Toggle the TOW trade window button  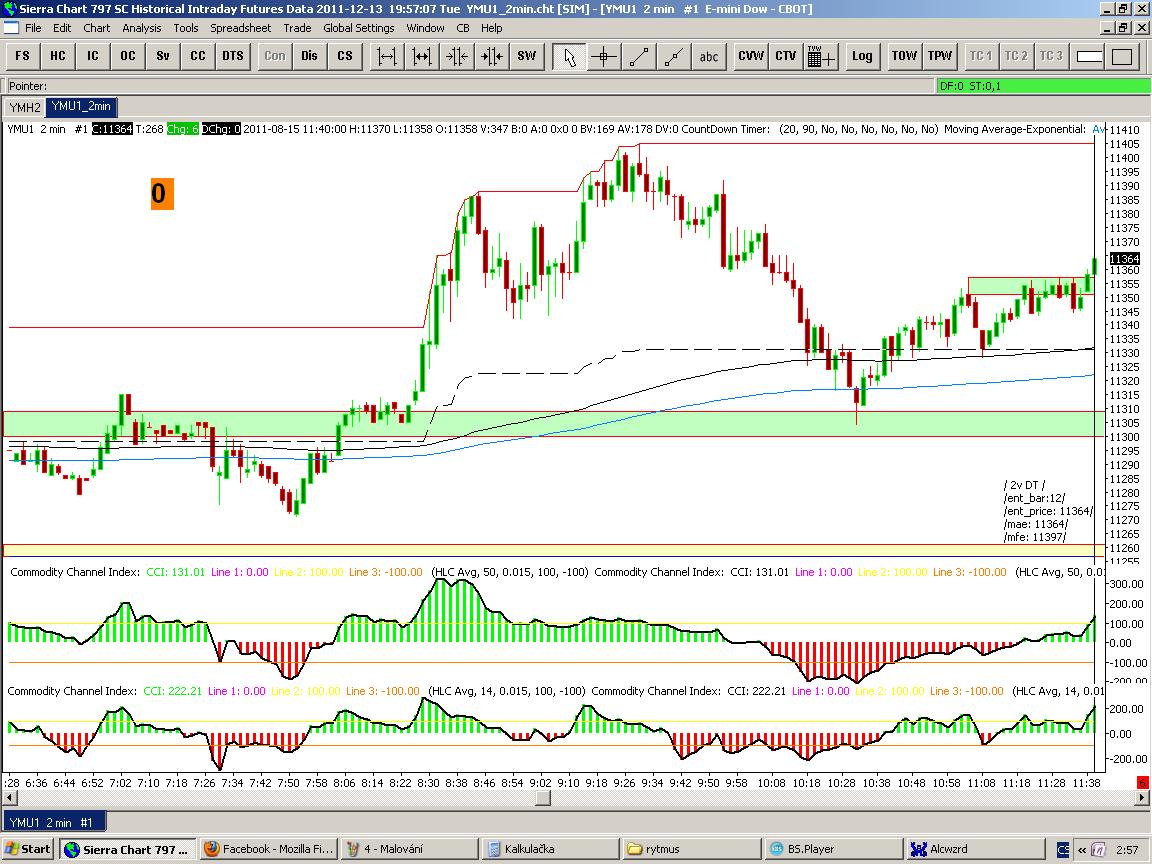point(904,56)
